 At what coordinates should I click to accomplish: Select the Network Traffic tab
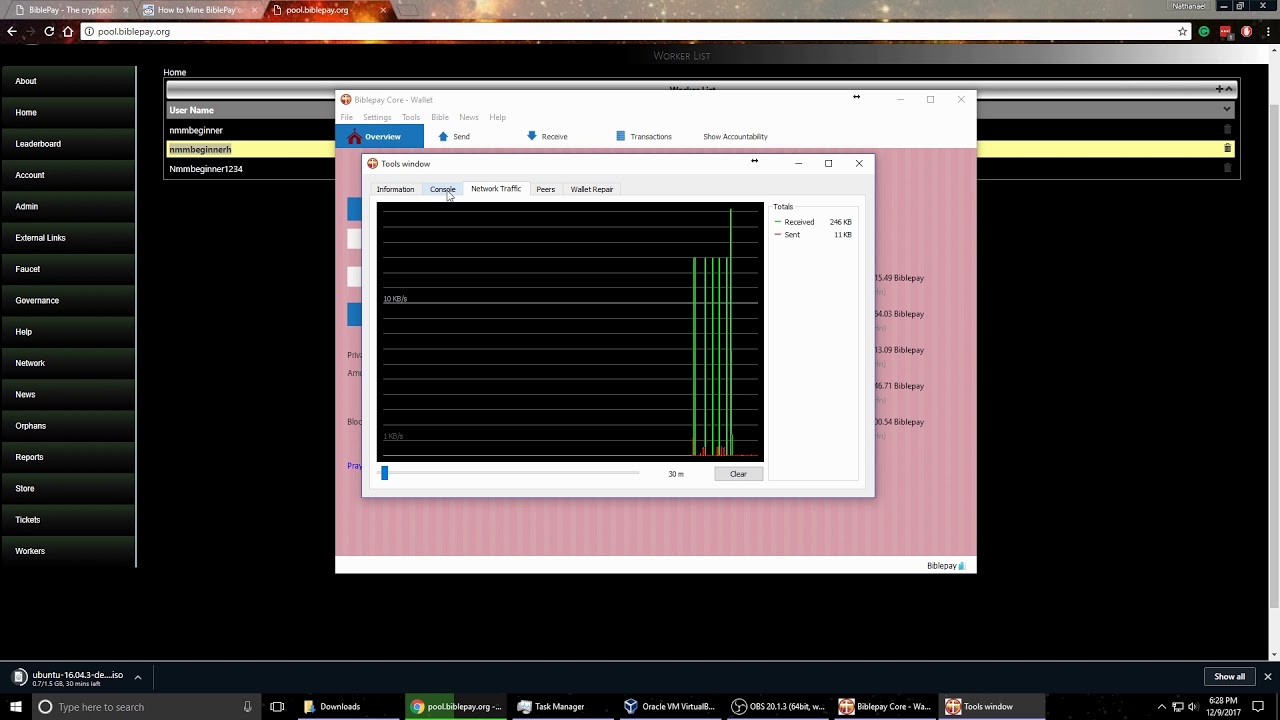pyautogui.click(x=496, y=189)
